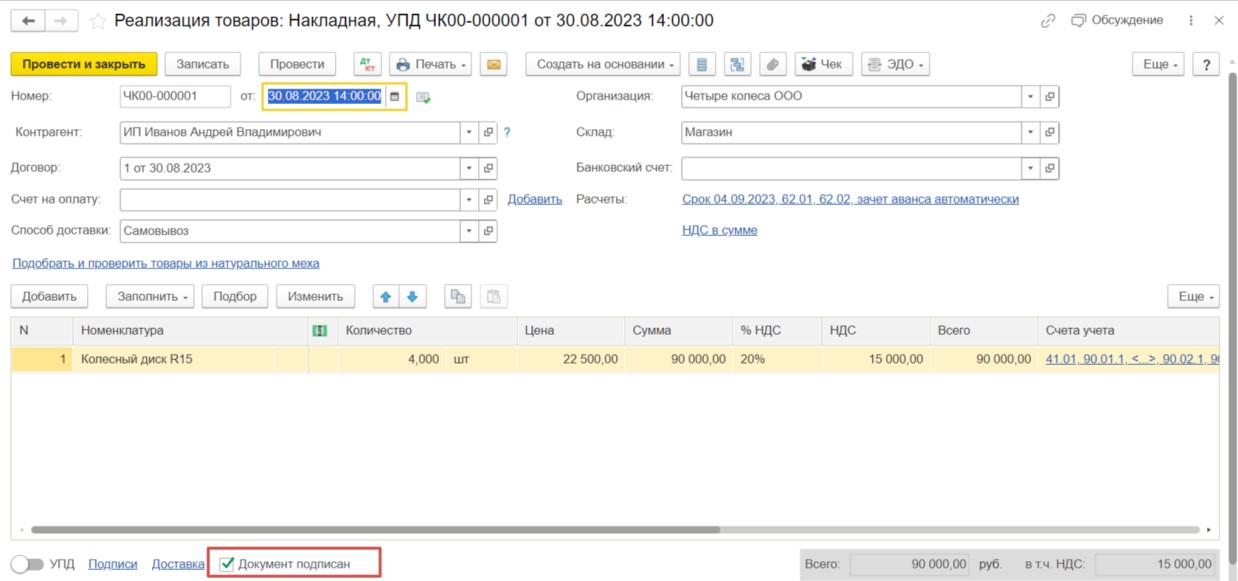Click the Номер input field
This screenshot has width=1238, height=581.
pos(174,97)
